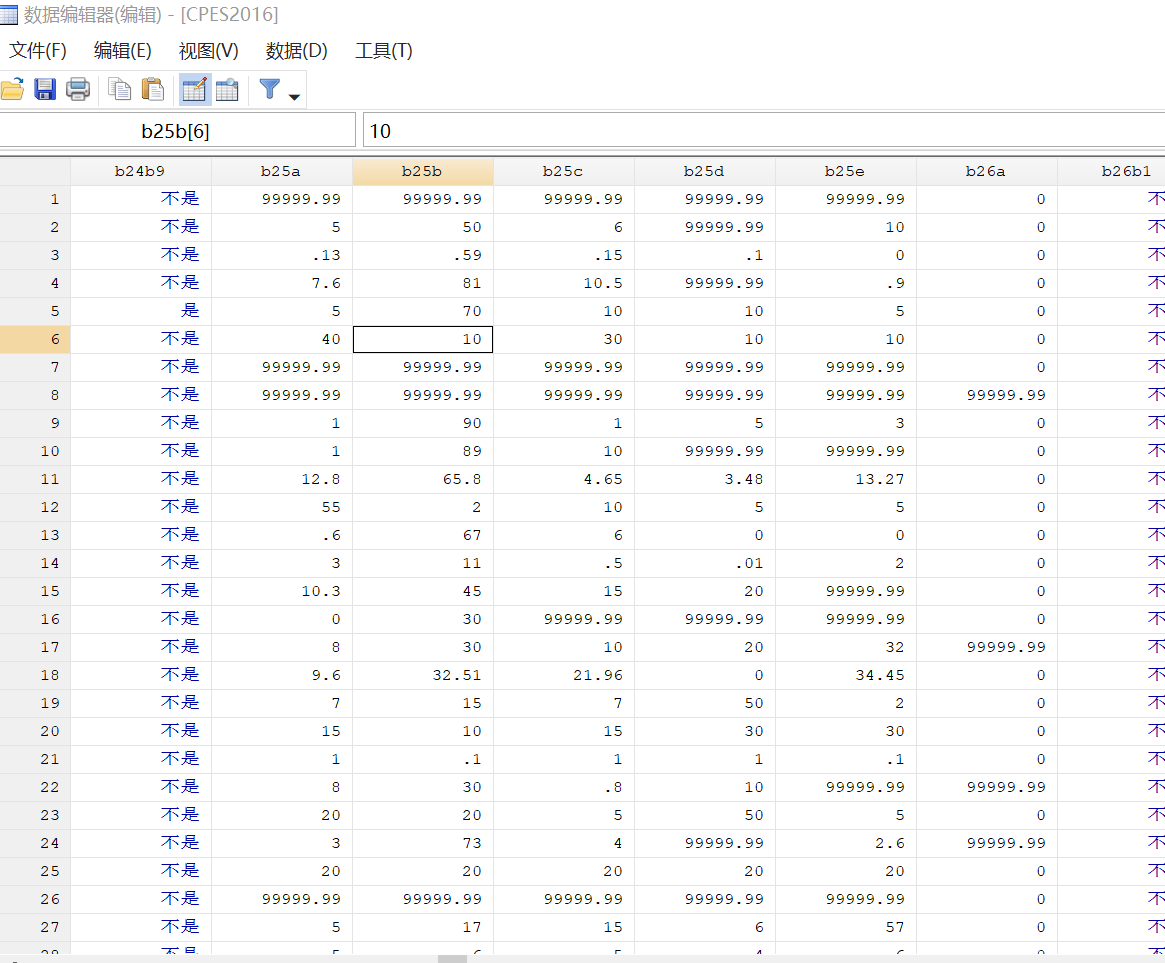
Task: Click the cell value field showing 10
Action: (760, 131)
